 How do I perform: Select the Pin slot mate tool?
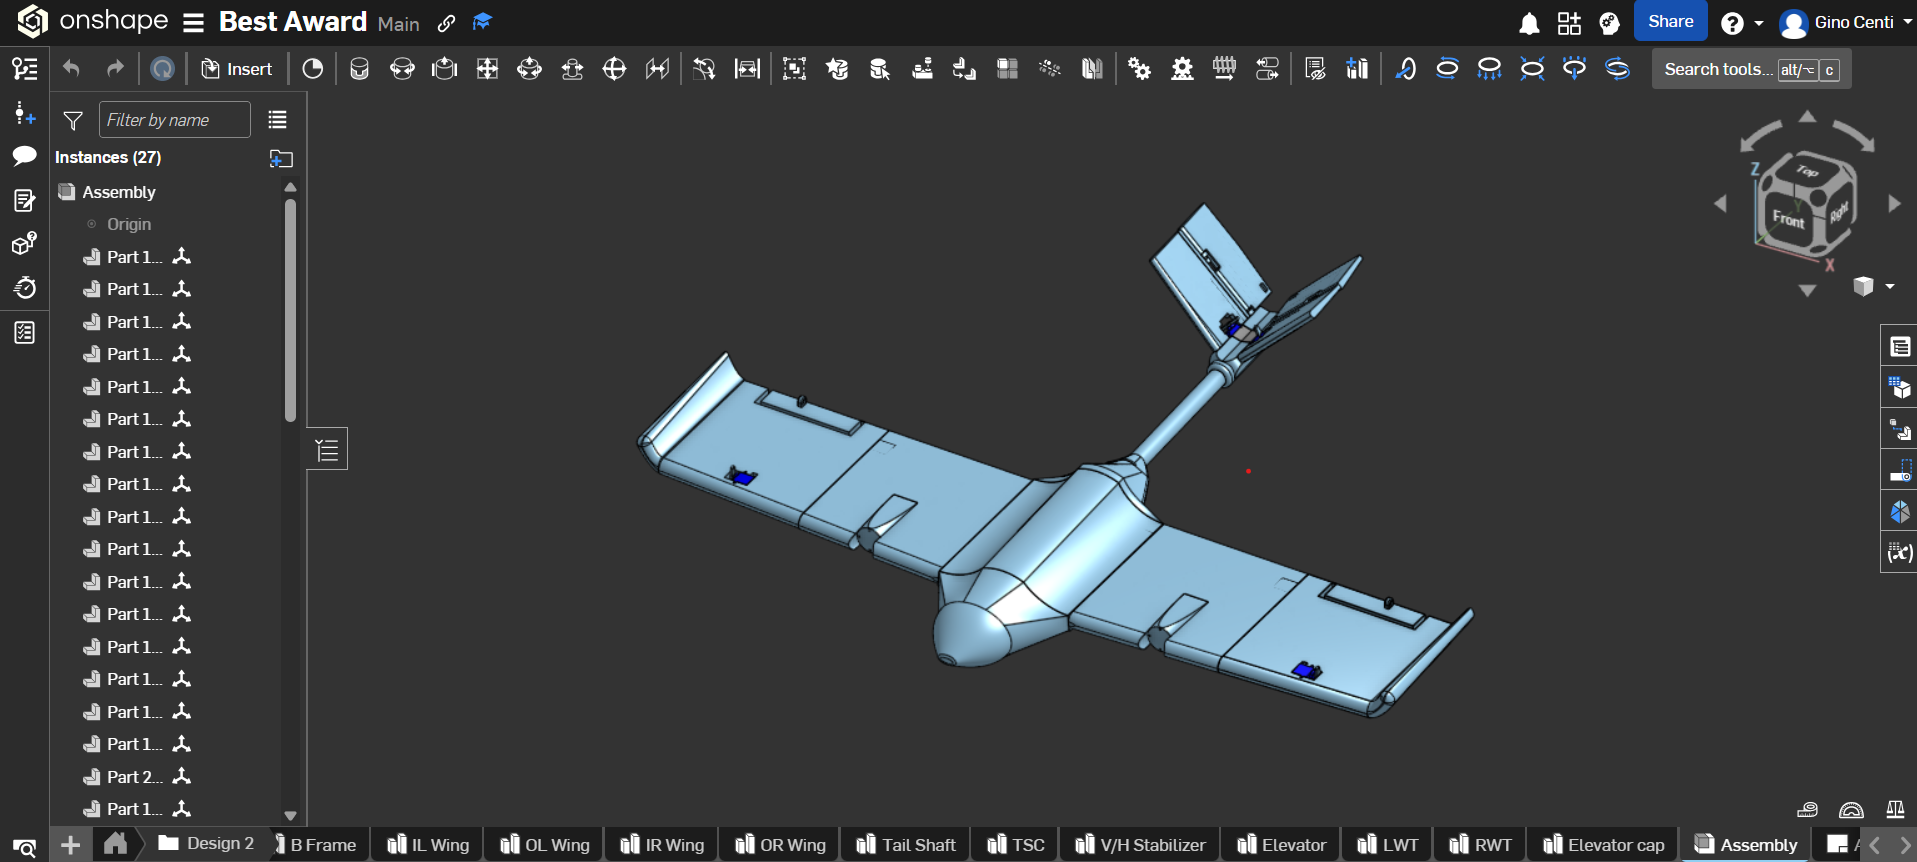[x=572, y=69]
